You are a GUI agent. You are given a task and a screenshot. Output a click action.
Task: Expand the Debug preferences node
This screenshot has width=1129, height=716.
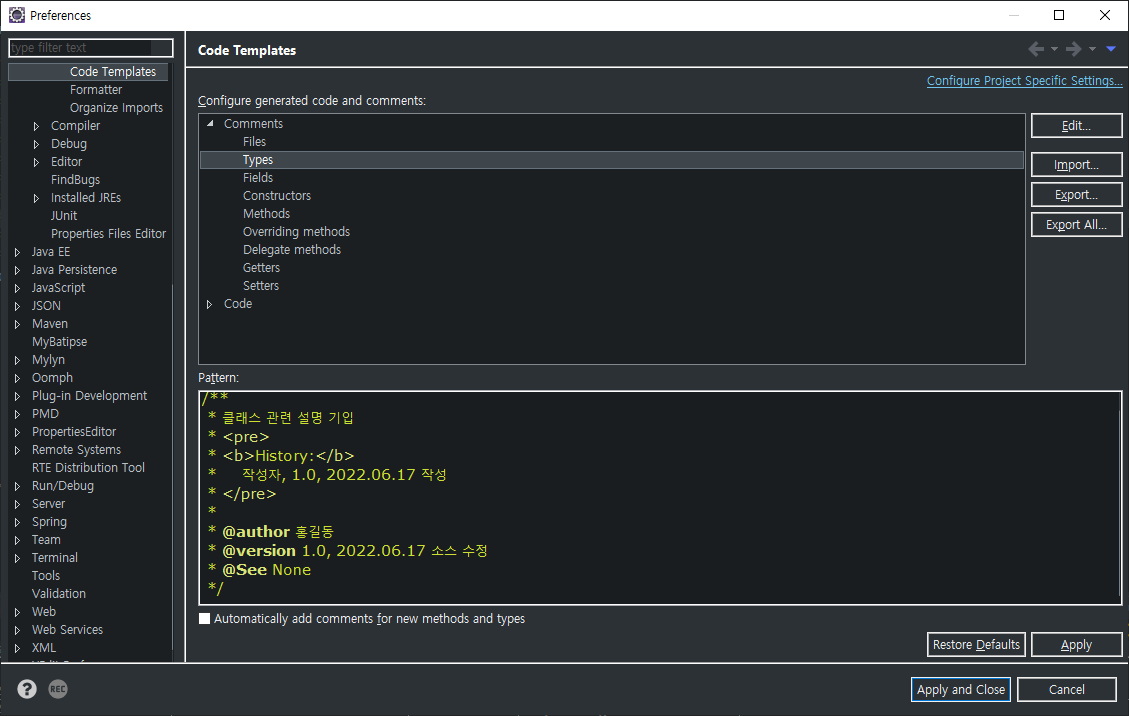pos(36,144)
